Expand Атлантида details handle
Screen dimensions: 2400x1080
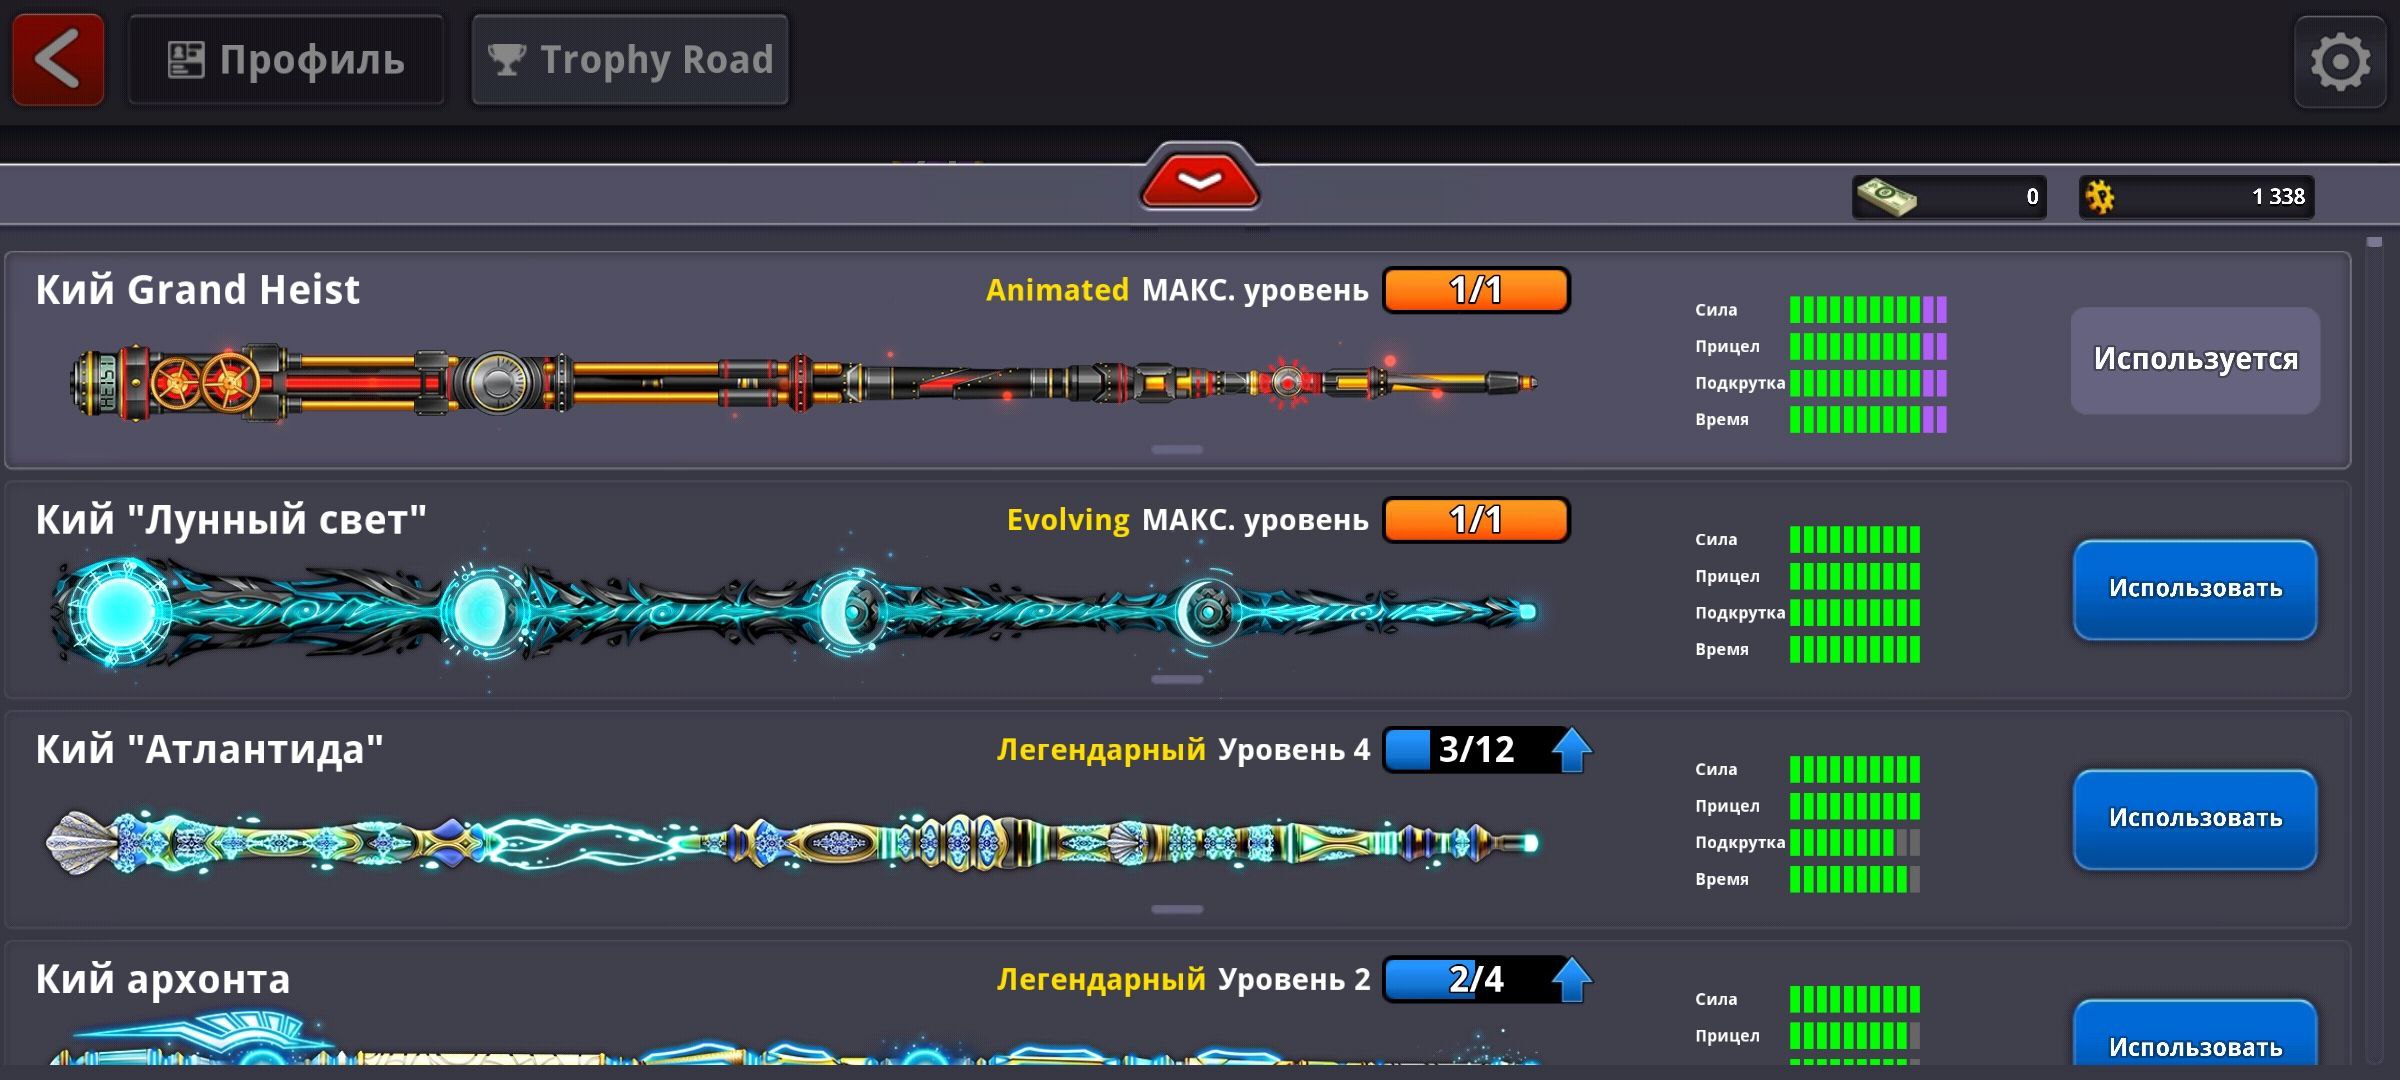(1177, 910)
